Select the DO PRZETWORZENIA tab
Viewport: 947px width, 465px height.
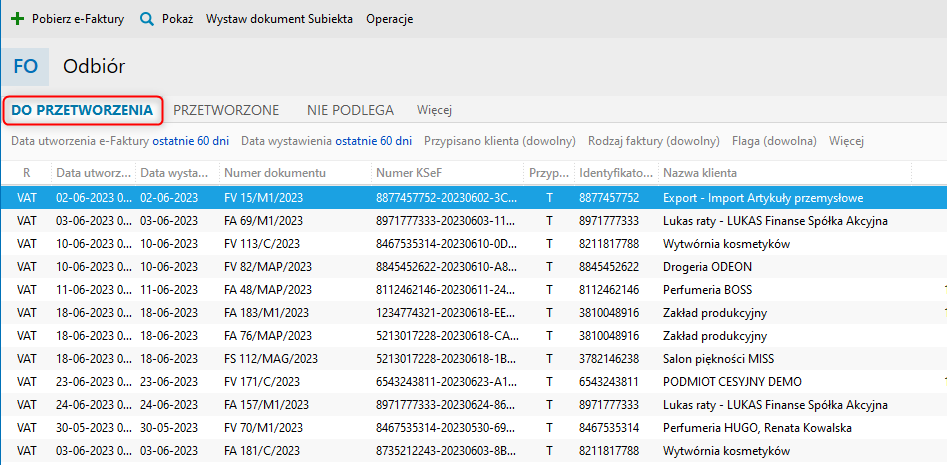pyautogui.click(x=82, y=110)
